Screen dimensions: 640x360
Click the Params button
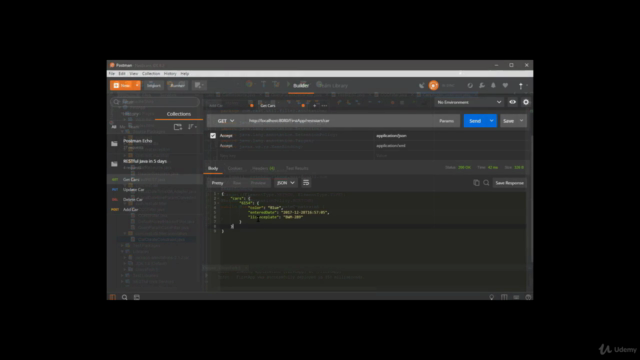click(x=447, y=121)
